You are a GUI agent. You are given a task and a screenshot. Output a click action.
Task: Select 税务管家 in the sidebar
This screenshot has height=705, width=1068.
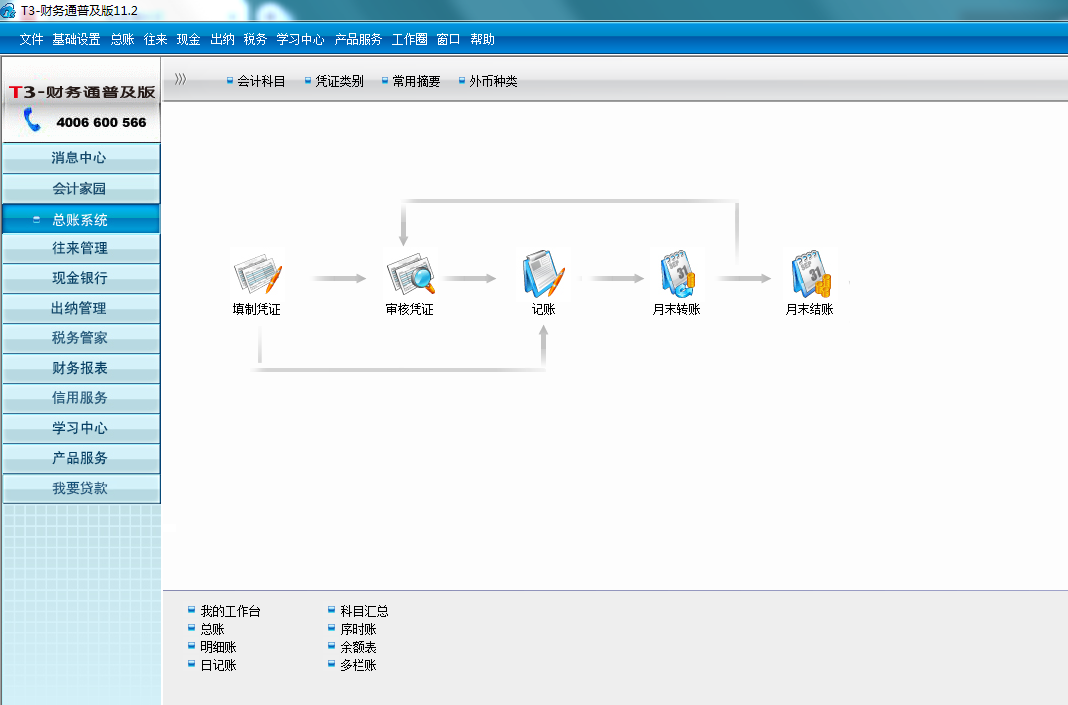click(x=81, y=339)
